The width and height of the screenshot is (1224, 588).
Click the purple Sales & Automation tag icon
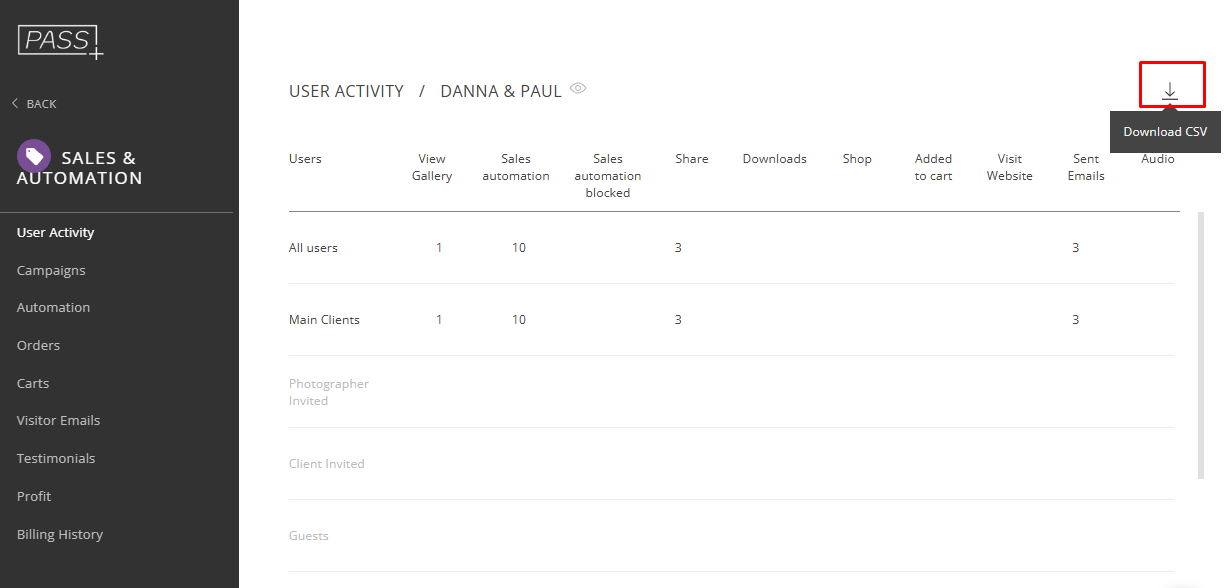[34, 156]
